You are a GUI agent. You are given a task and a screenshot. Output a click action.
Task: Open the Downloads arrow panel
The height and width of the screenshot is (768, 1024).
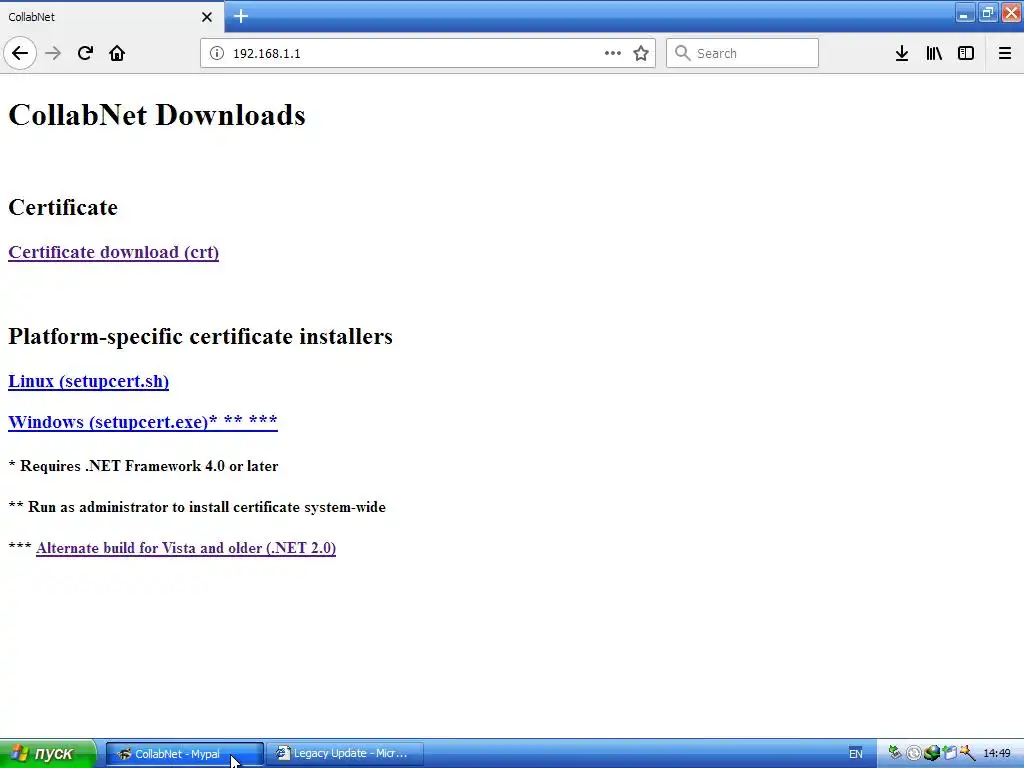tap(902, 53)
